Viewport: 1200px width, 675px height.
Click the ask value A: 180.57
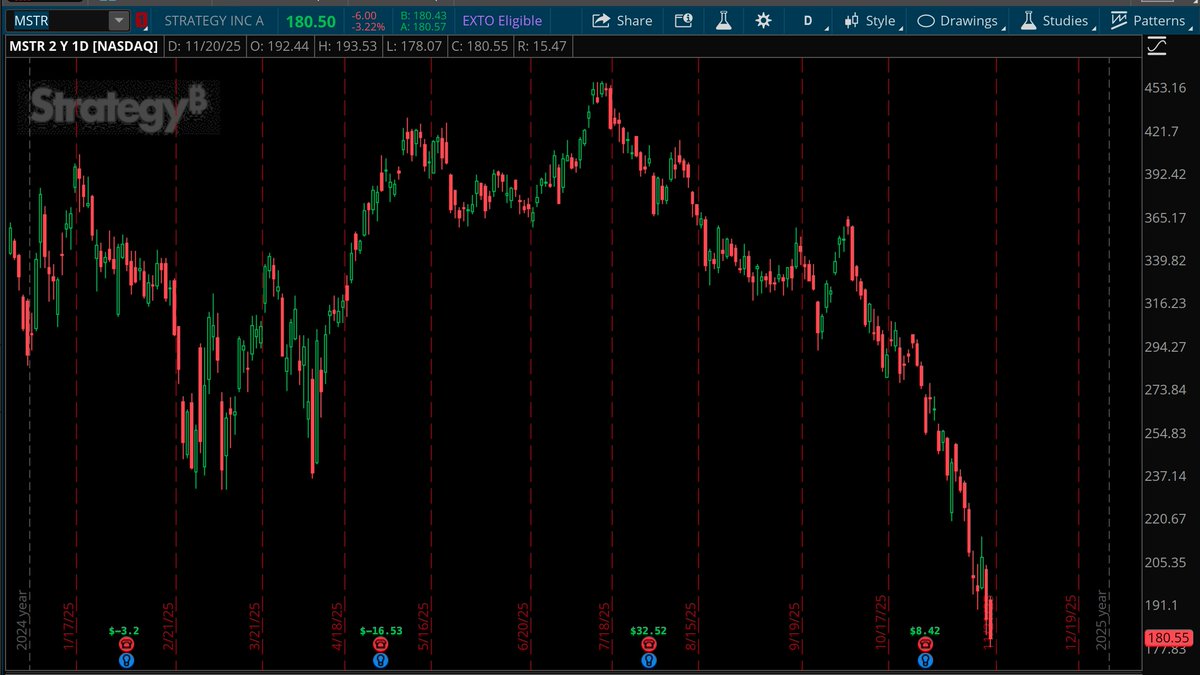coord(421,27)
